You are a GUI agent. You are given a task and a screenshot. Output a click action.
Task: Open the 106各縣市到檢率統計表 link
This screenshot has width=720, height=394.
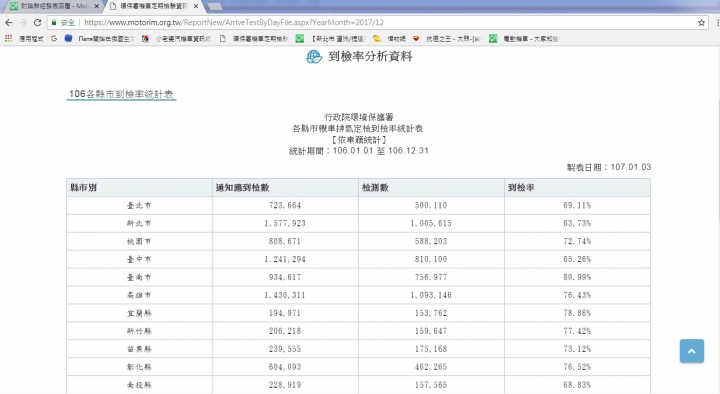pos(121,94)
